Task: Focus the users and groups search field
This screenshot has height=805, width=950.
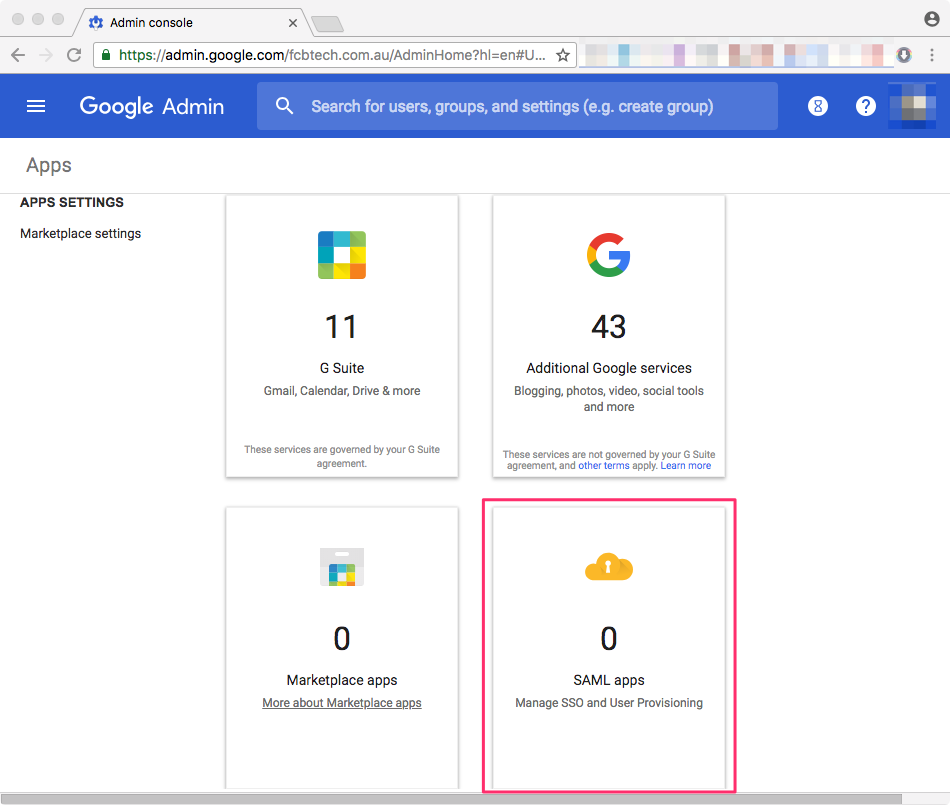Action: pyautogui.click(x=517, y=106)
